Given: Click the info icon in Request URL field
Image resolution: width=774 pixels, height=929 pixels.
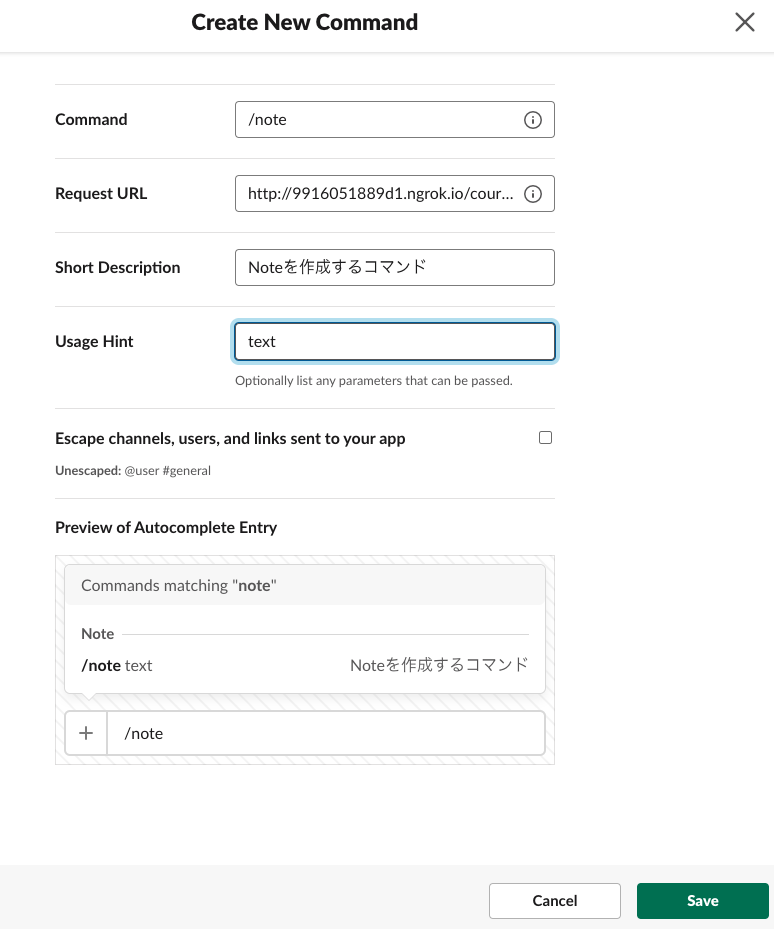Looking at the screenshot, I should click(x=532, y=194).
